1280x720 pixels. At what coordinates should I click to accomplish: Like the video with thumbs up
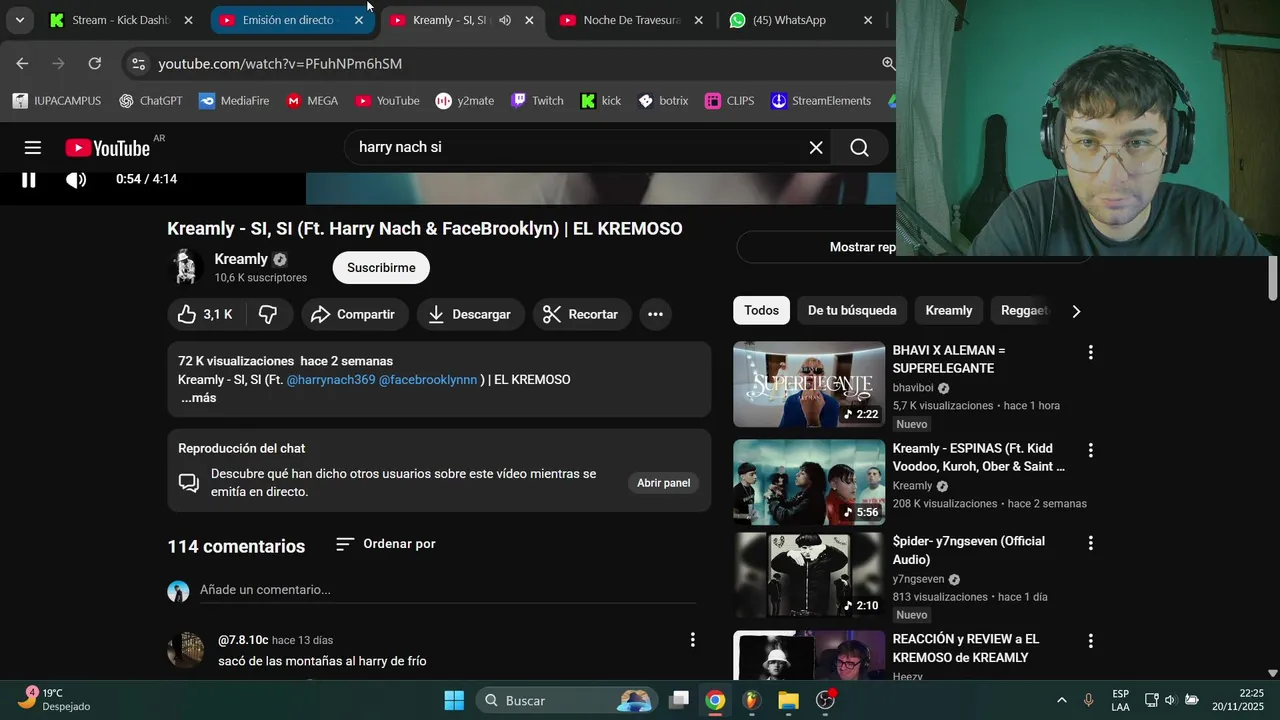pos(207,314)
